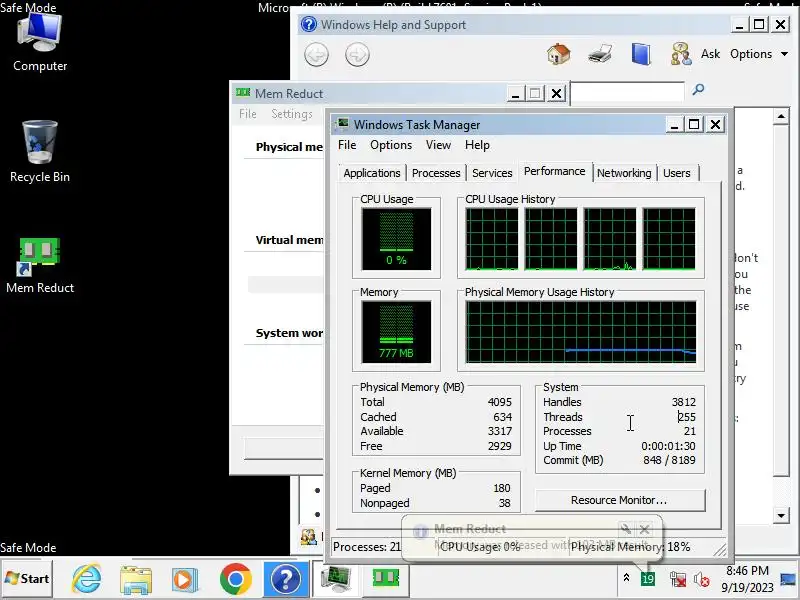Open Help and Support home page
The height and width of the screenshot is (600, 800).
tap(559, 54)
